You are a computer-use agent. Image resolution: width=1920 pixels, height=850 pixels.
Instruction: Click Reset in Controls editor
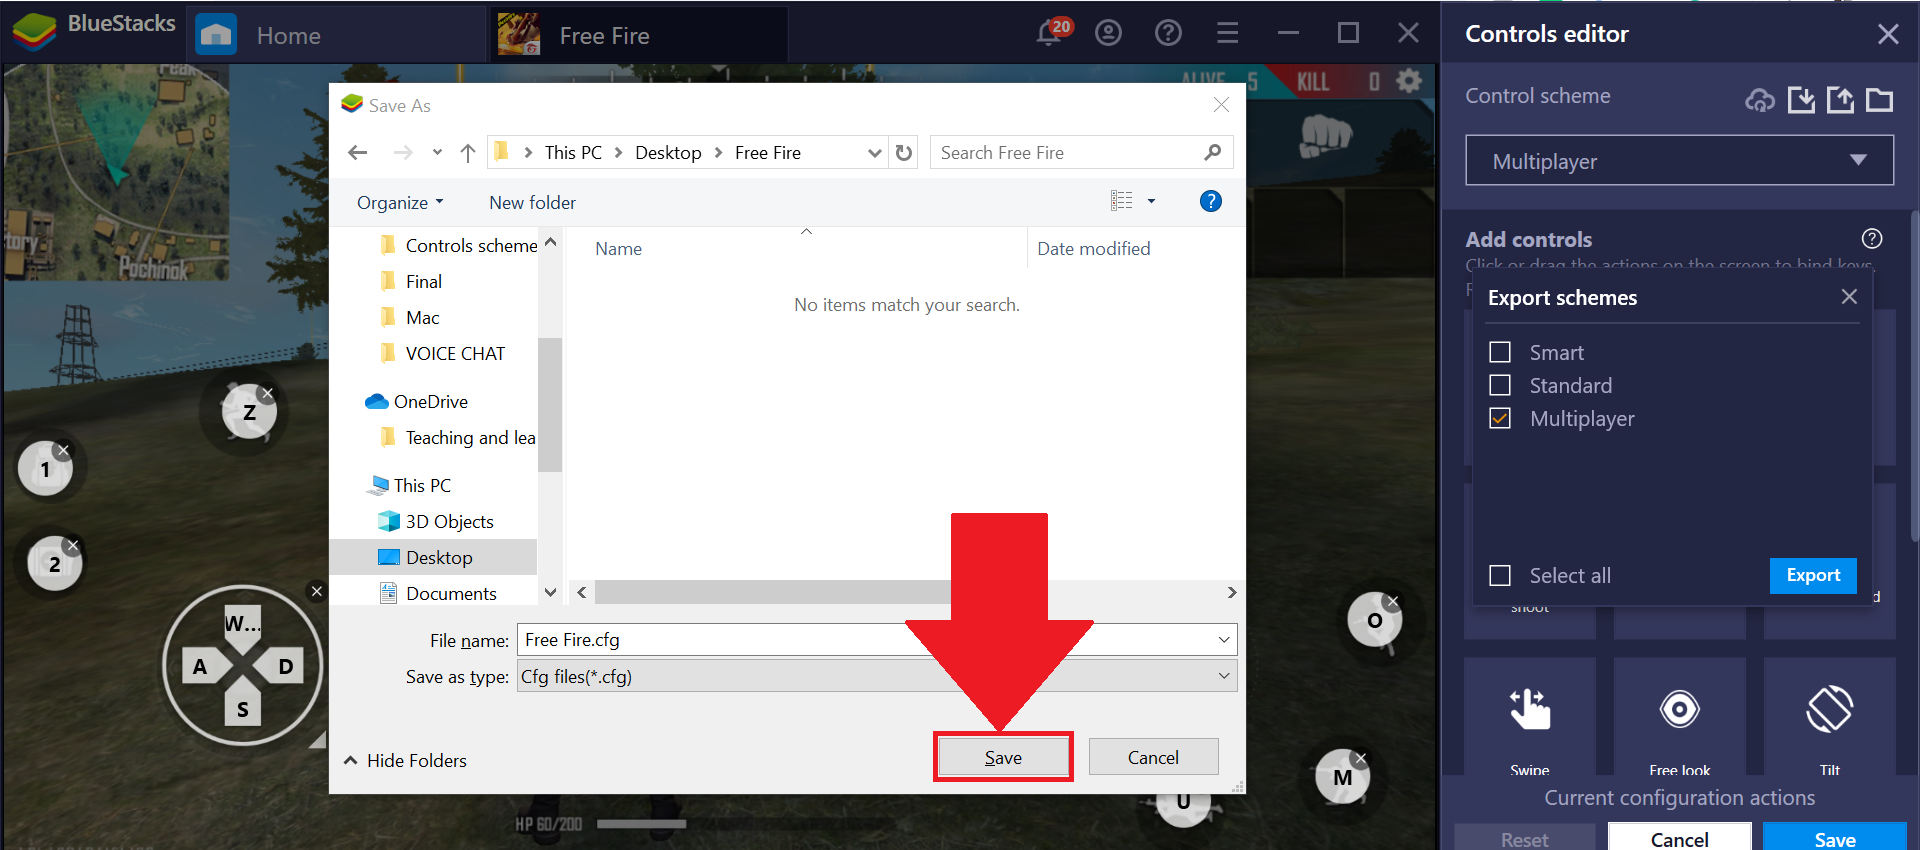1525,839
